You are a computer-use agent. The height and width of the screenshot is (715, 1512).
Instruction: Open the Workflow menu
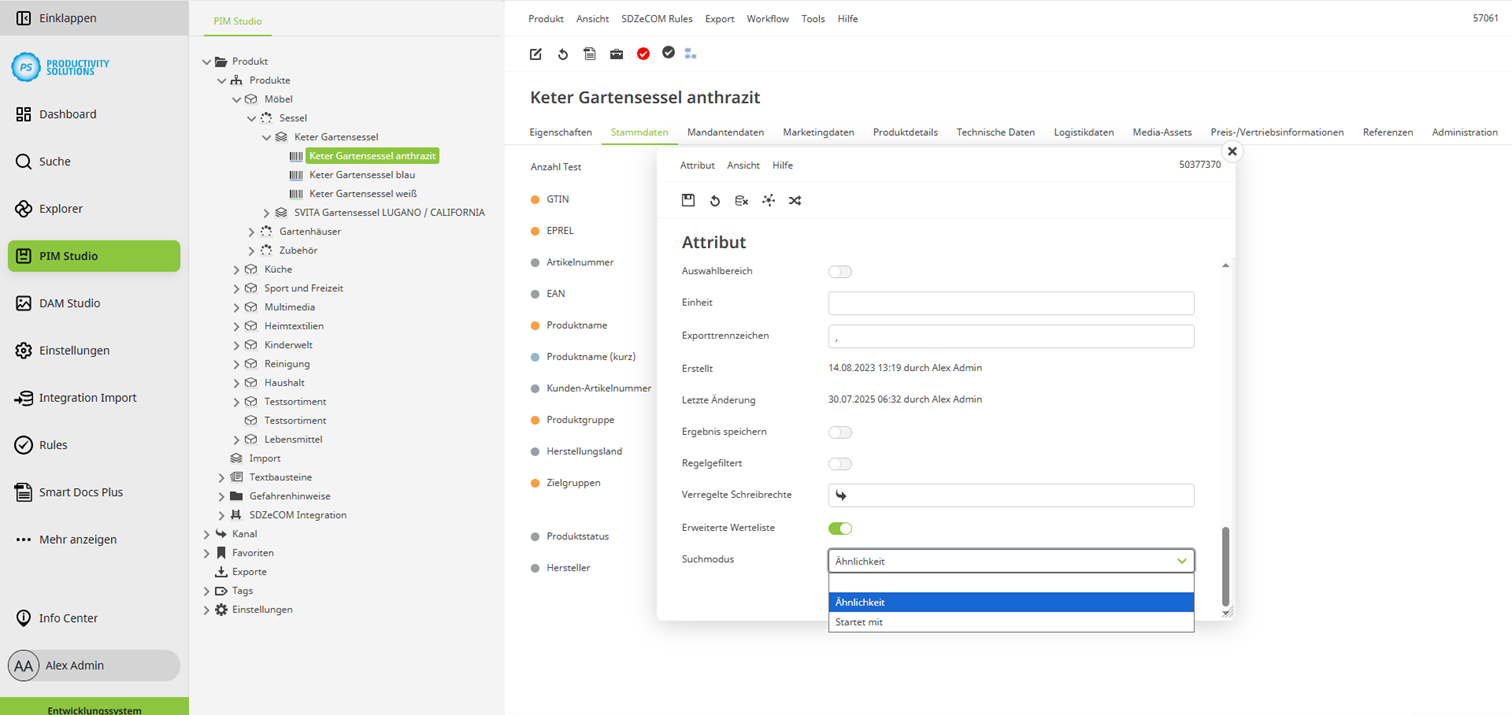767,18
